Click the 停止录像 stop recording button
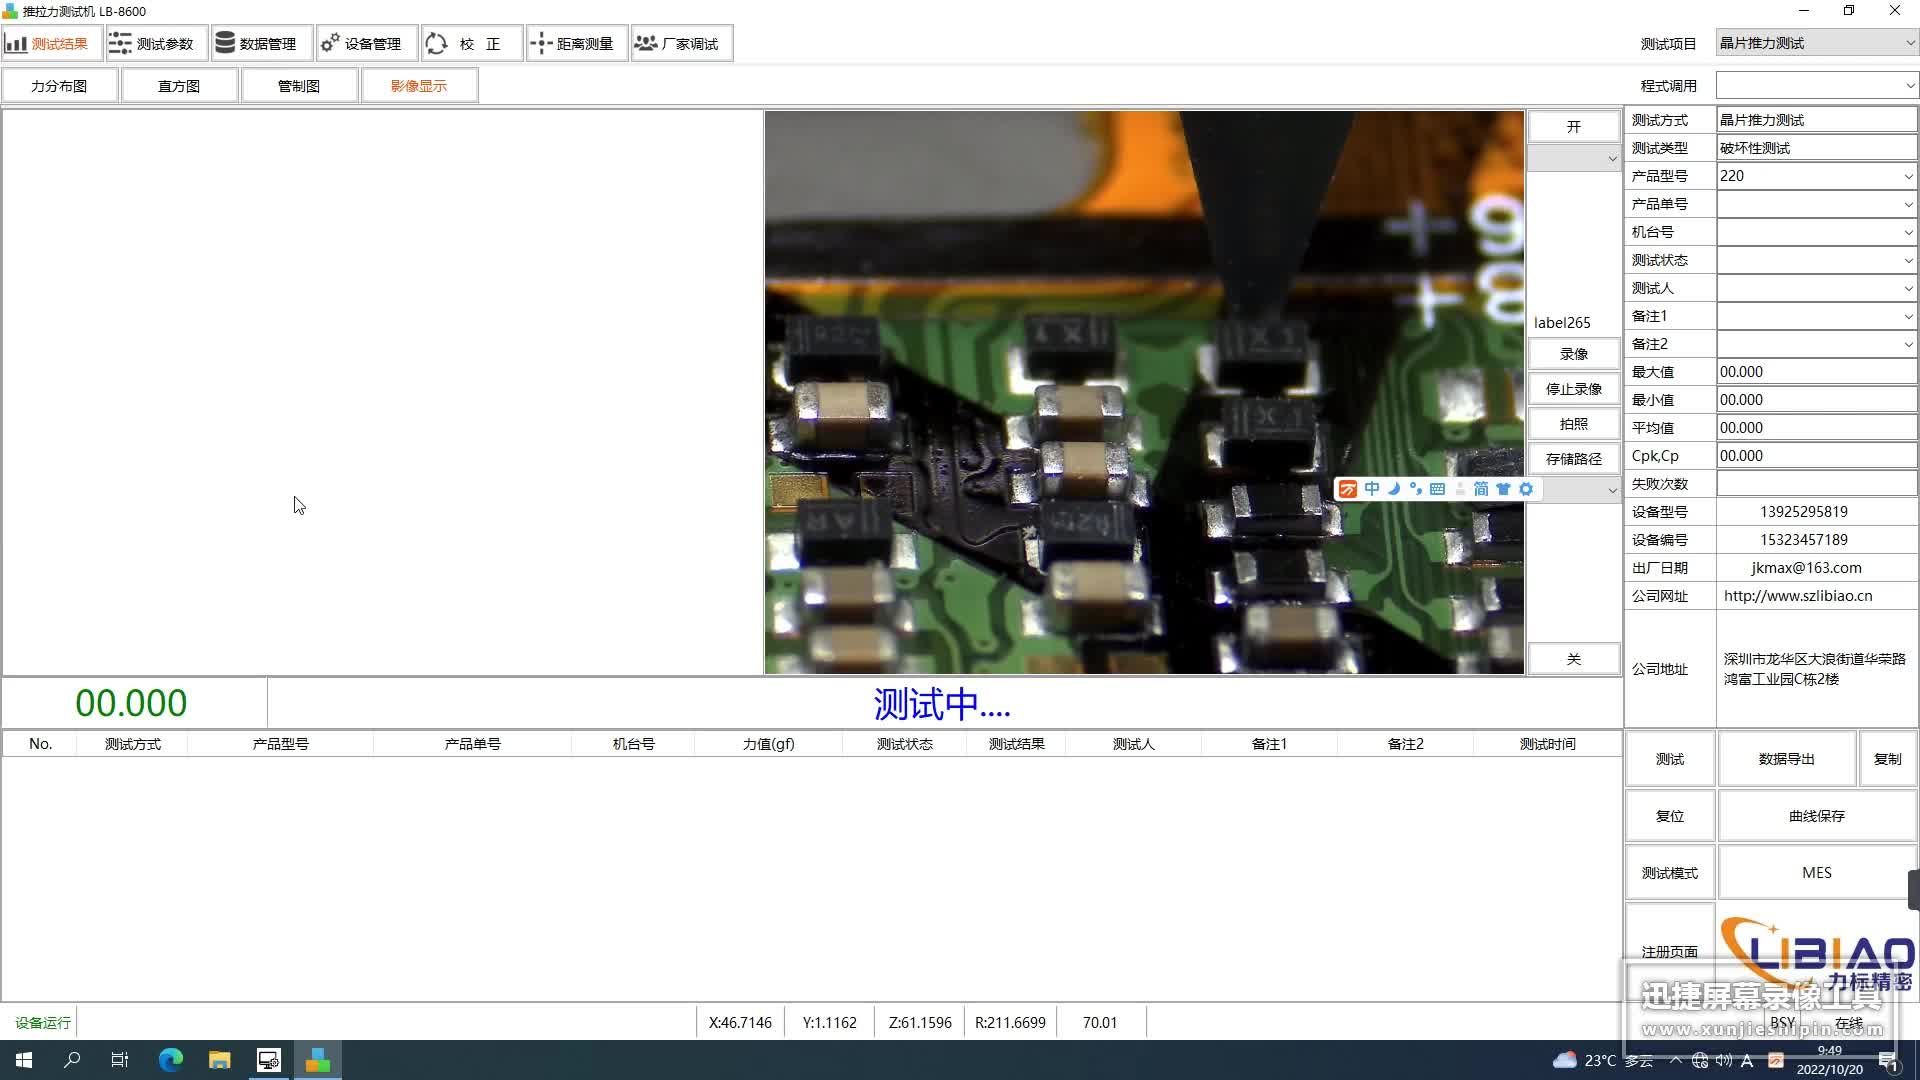Image resolution: width=1920 pixels, height=1080 pixels. point(1574,389)
